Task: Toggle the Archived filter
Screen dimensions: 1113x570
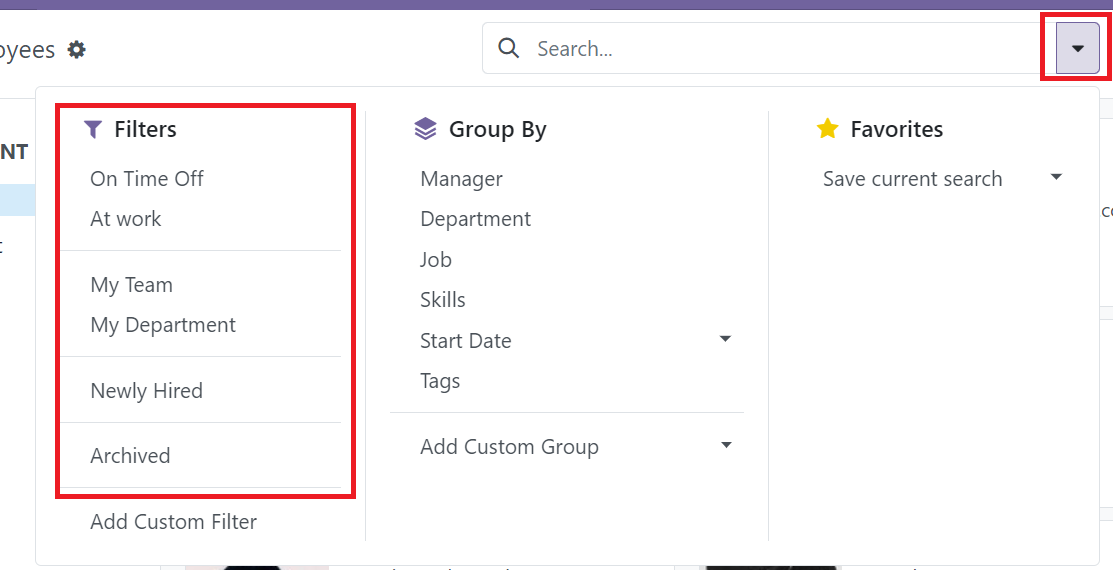Action: [x=130, y=456]
